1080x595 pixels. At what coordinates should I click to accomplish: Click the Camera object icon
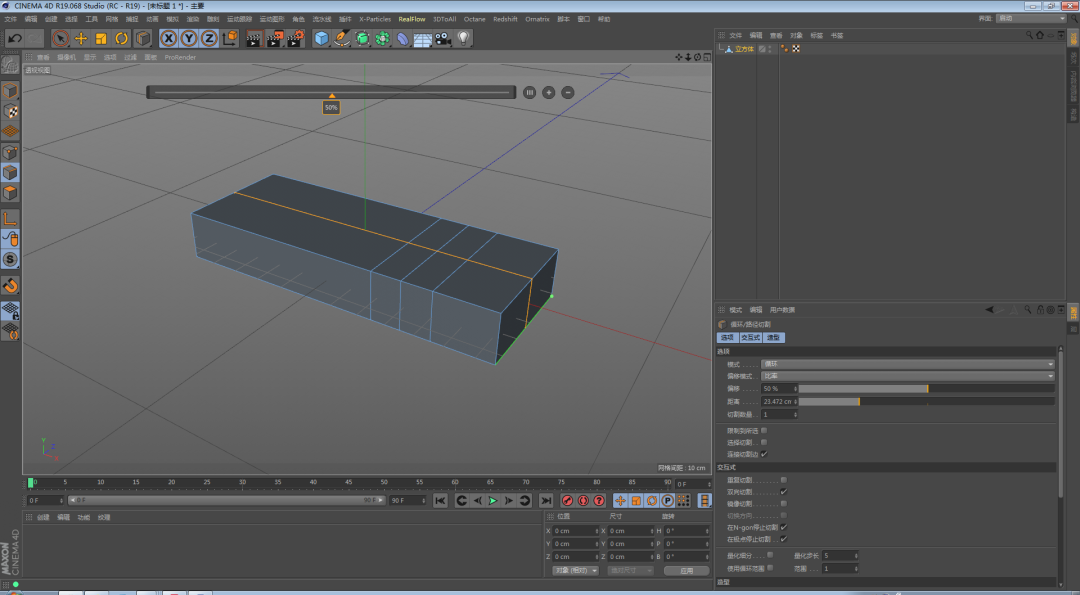coord(443,38)
